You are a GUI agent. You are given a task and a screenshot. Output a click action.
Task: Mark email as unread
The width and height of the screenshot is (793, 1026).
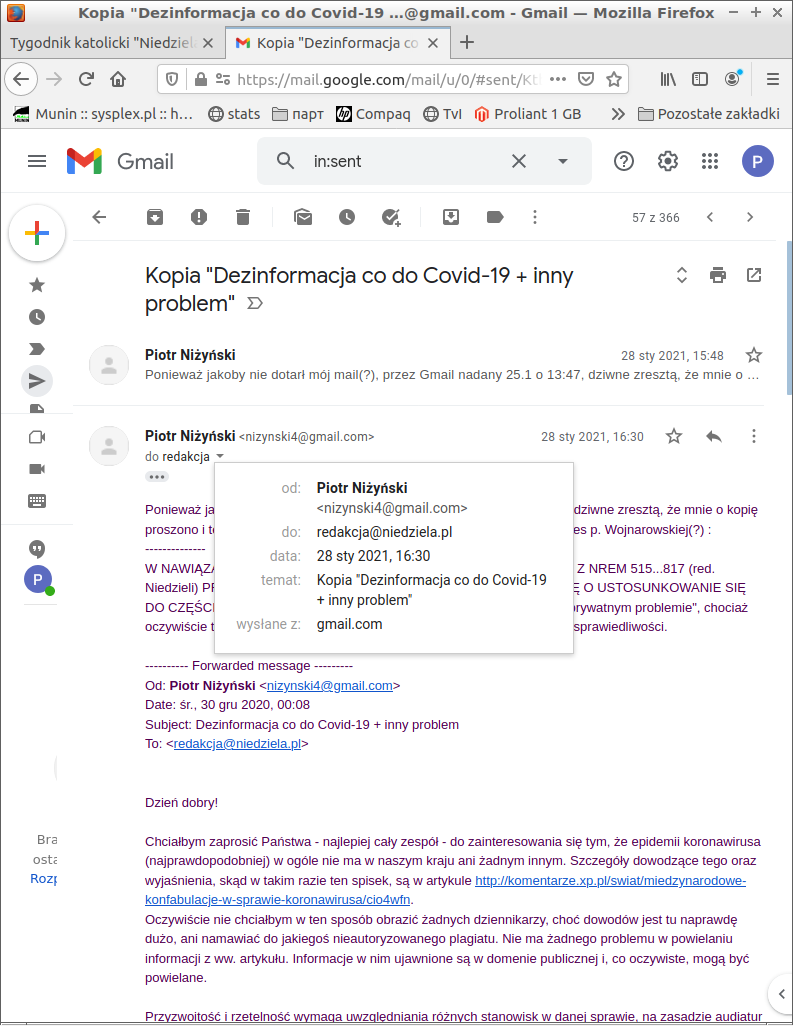(302, 217)
